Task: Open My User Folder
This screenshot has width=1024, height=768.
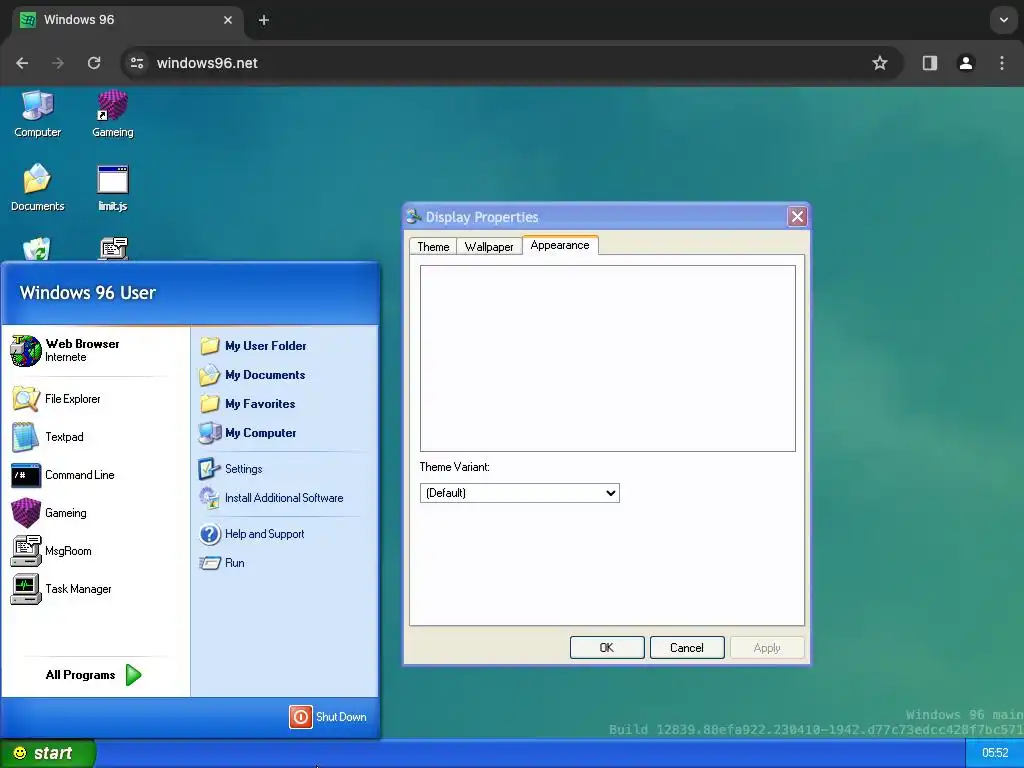Action: (253, 345)
